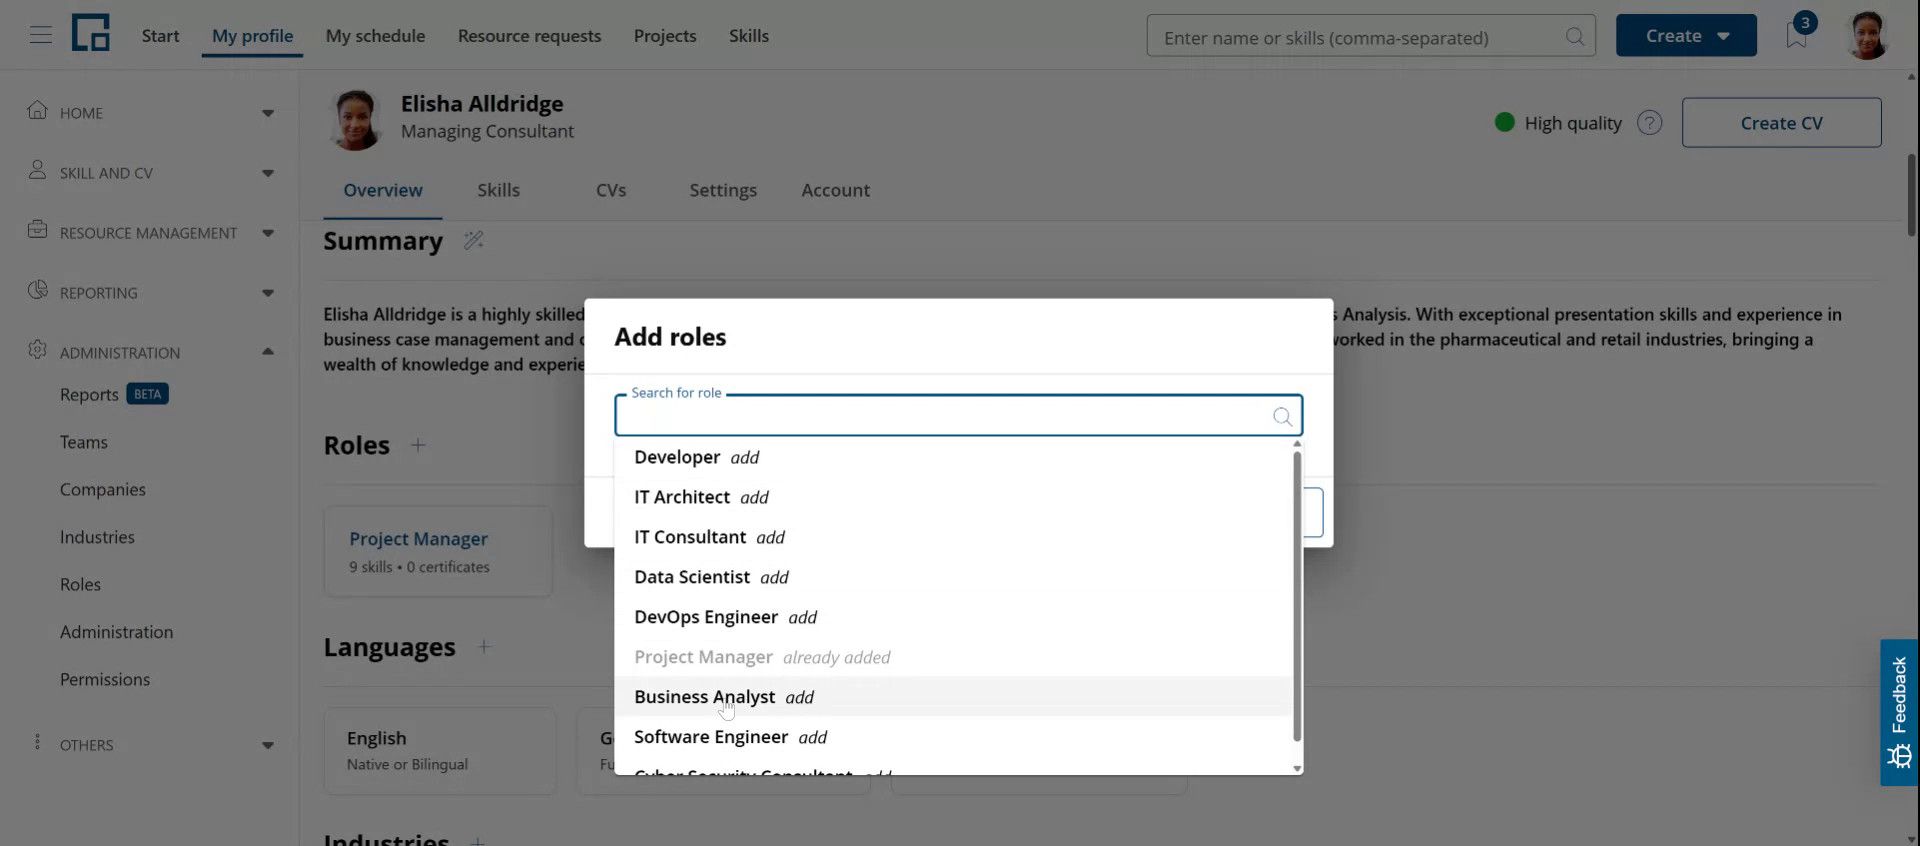This screenshot has height=846, width=1920.
Task: Open the user avatar in top bar
Action: point(1866,36)
